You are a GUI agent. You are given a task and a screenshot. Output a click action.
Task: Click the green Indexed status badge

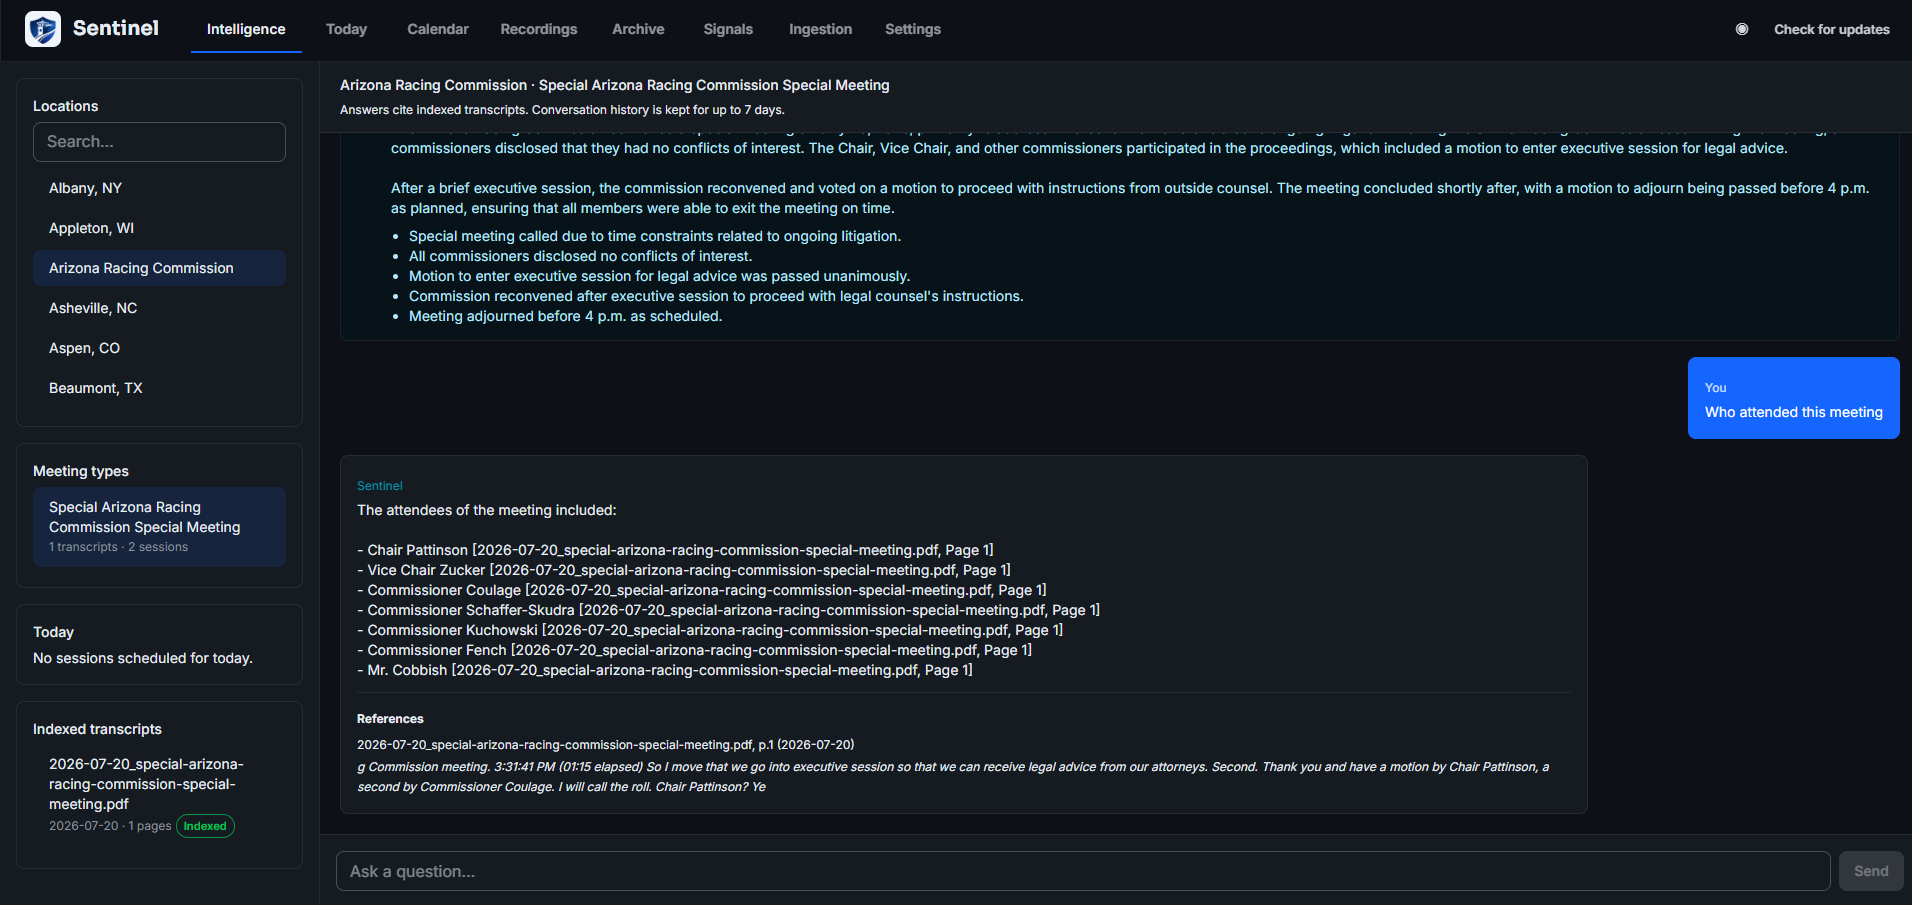[205, 826]
